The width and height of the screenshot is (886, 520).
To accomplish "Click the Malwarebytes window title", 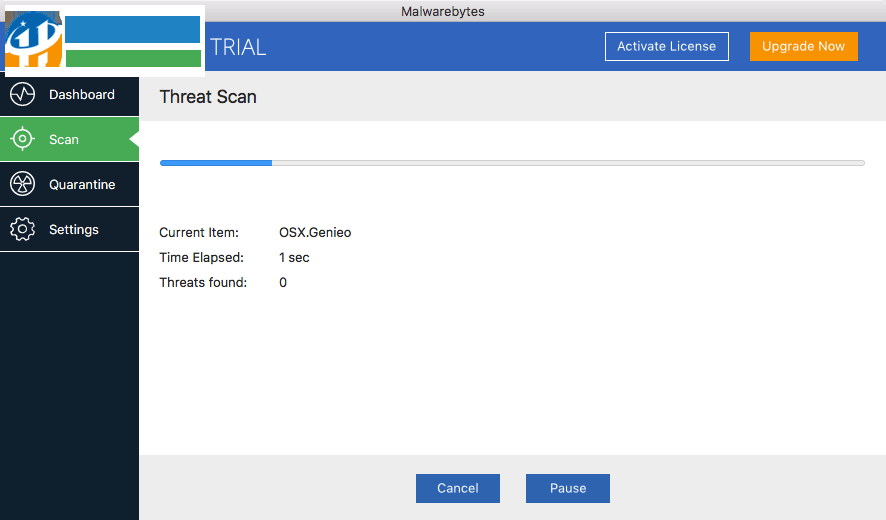I will click(x=443, y=11).
